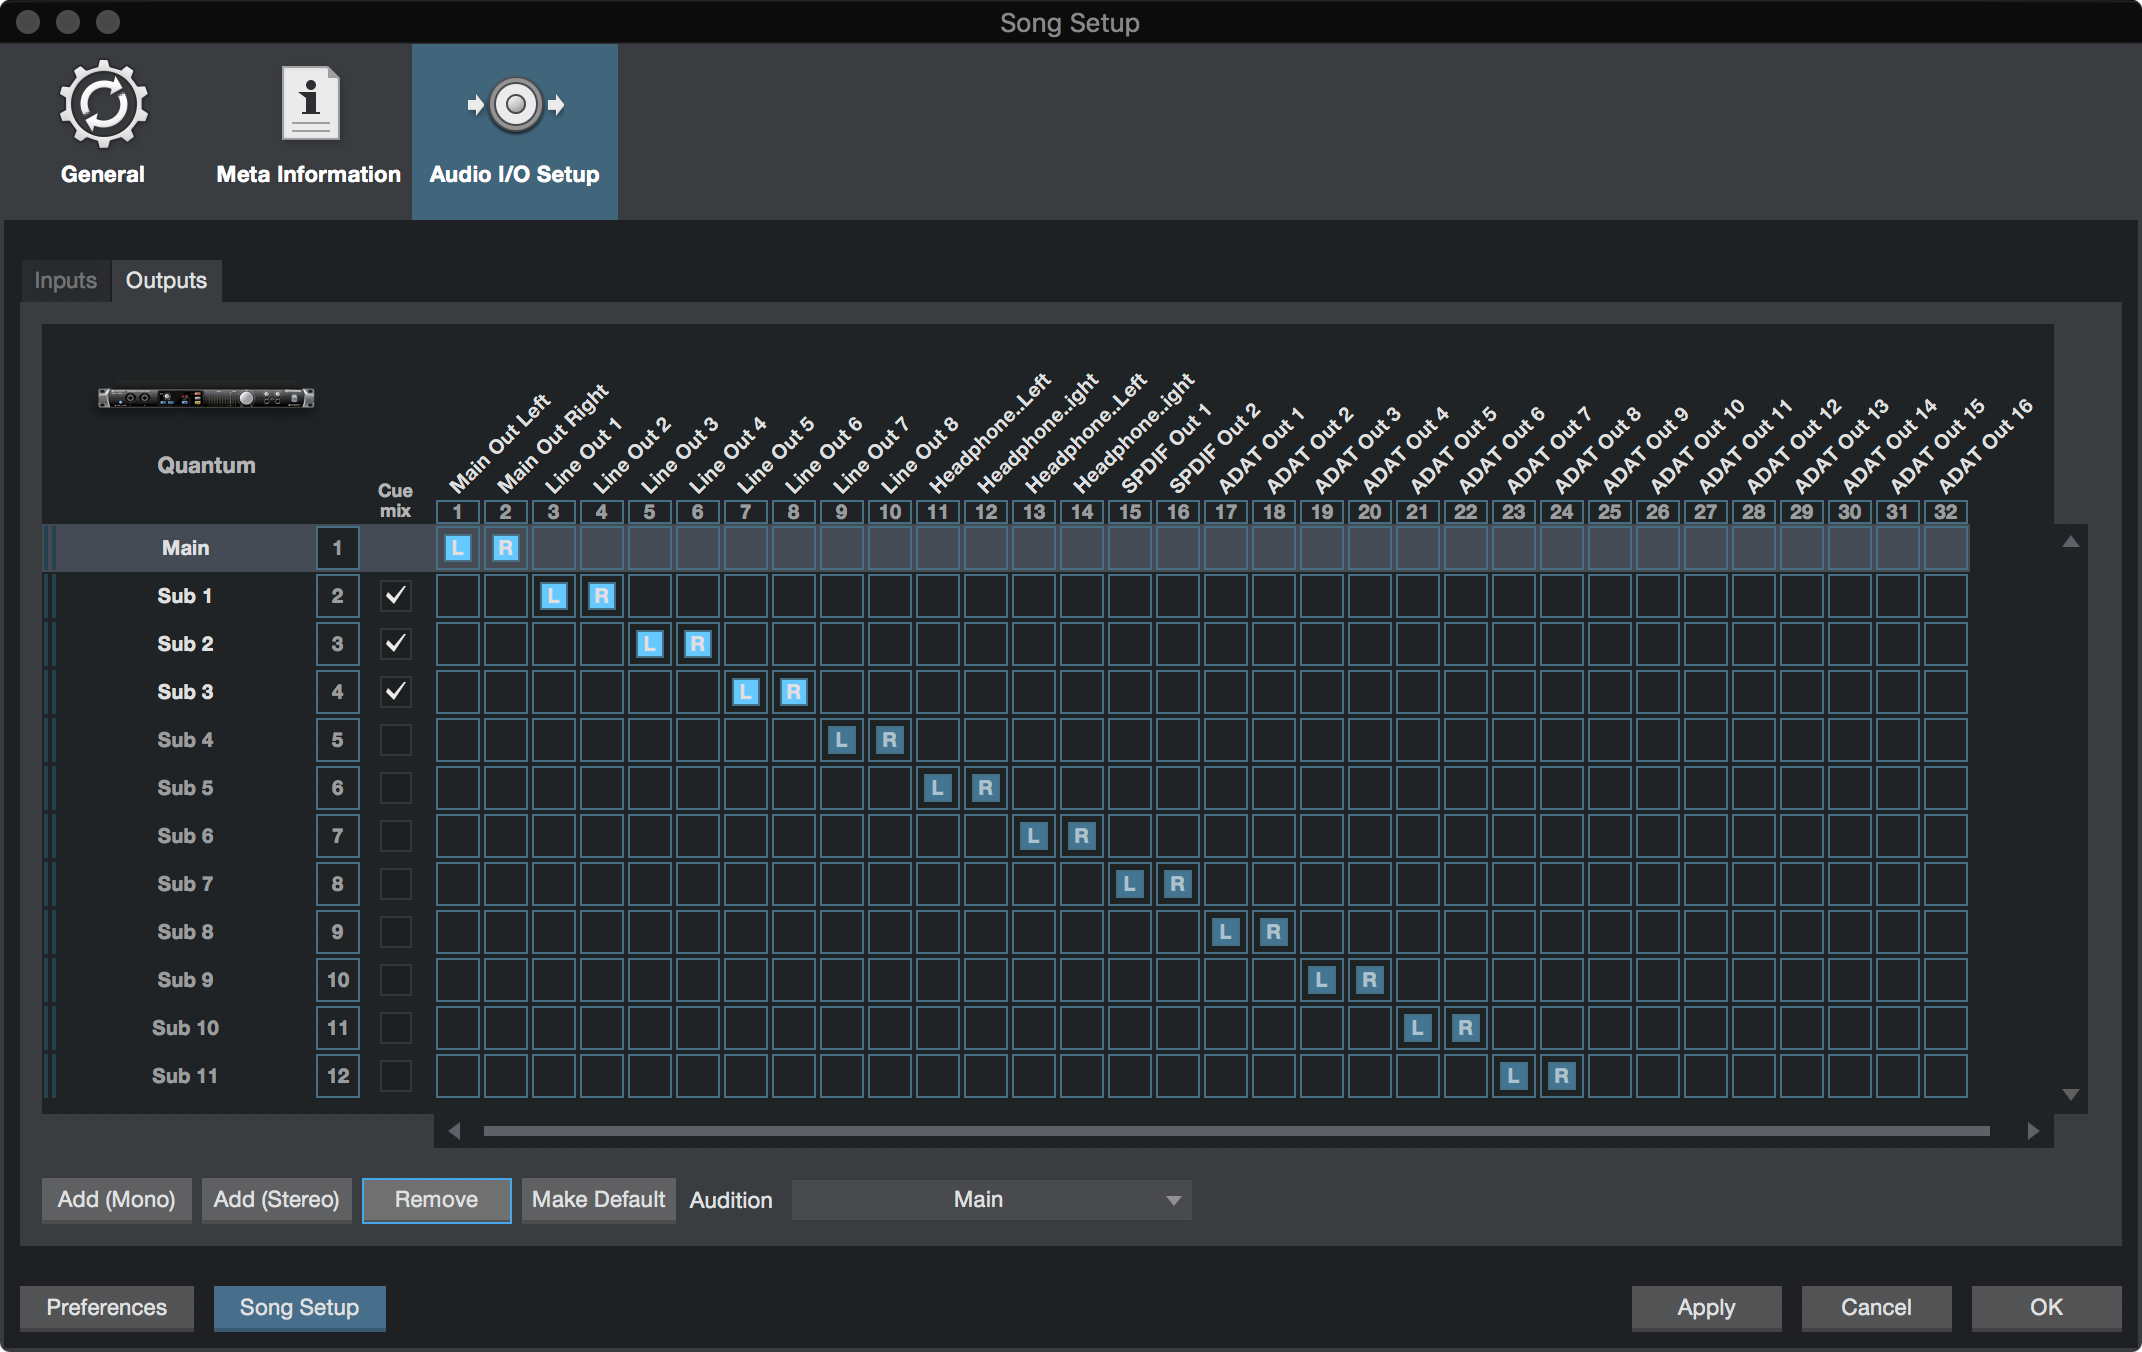Image resolution: width=2142 pixels, height=1352 pixels.
Task: Click the scroll right arrow under matrix
Action: tap(2033, 1131)
